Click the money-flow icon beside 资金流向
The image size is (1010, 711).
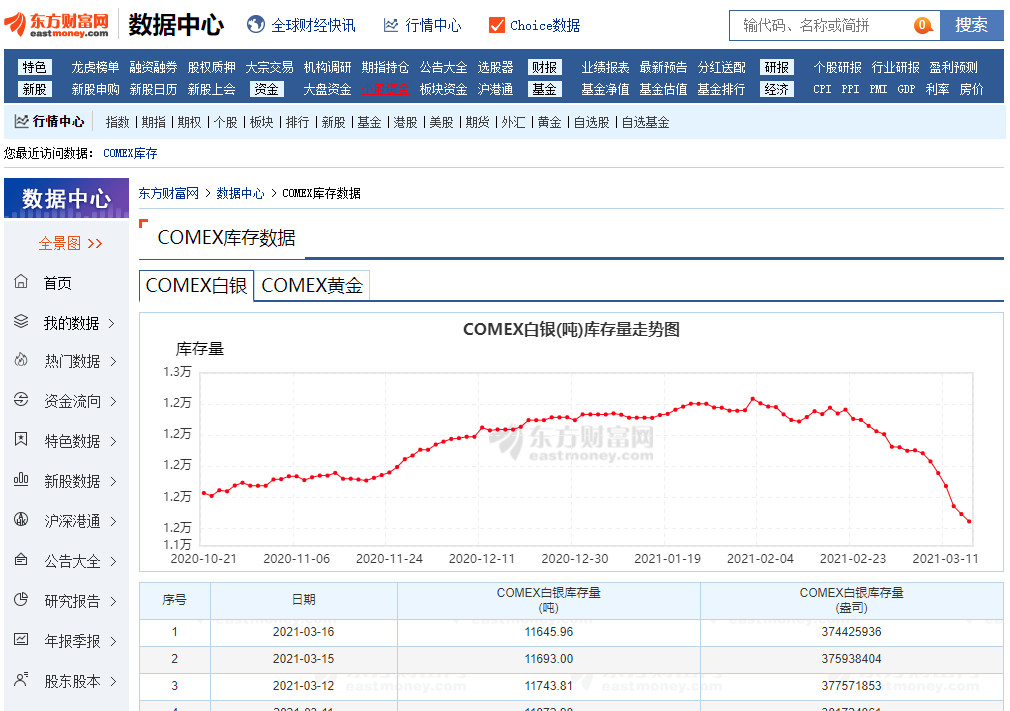[x=21, y=400]
